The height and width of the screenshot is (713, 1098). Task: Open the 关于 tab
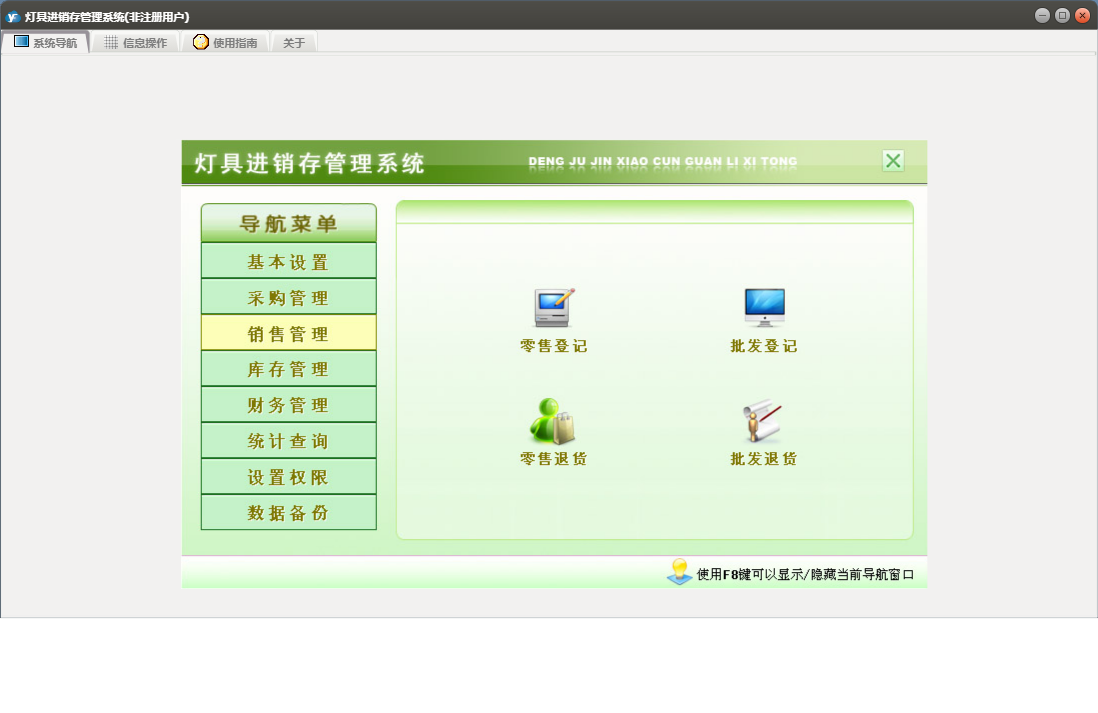click(294, 43)
